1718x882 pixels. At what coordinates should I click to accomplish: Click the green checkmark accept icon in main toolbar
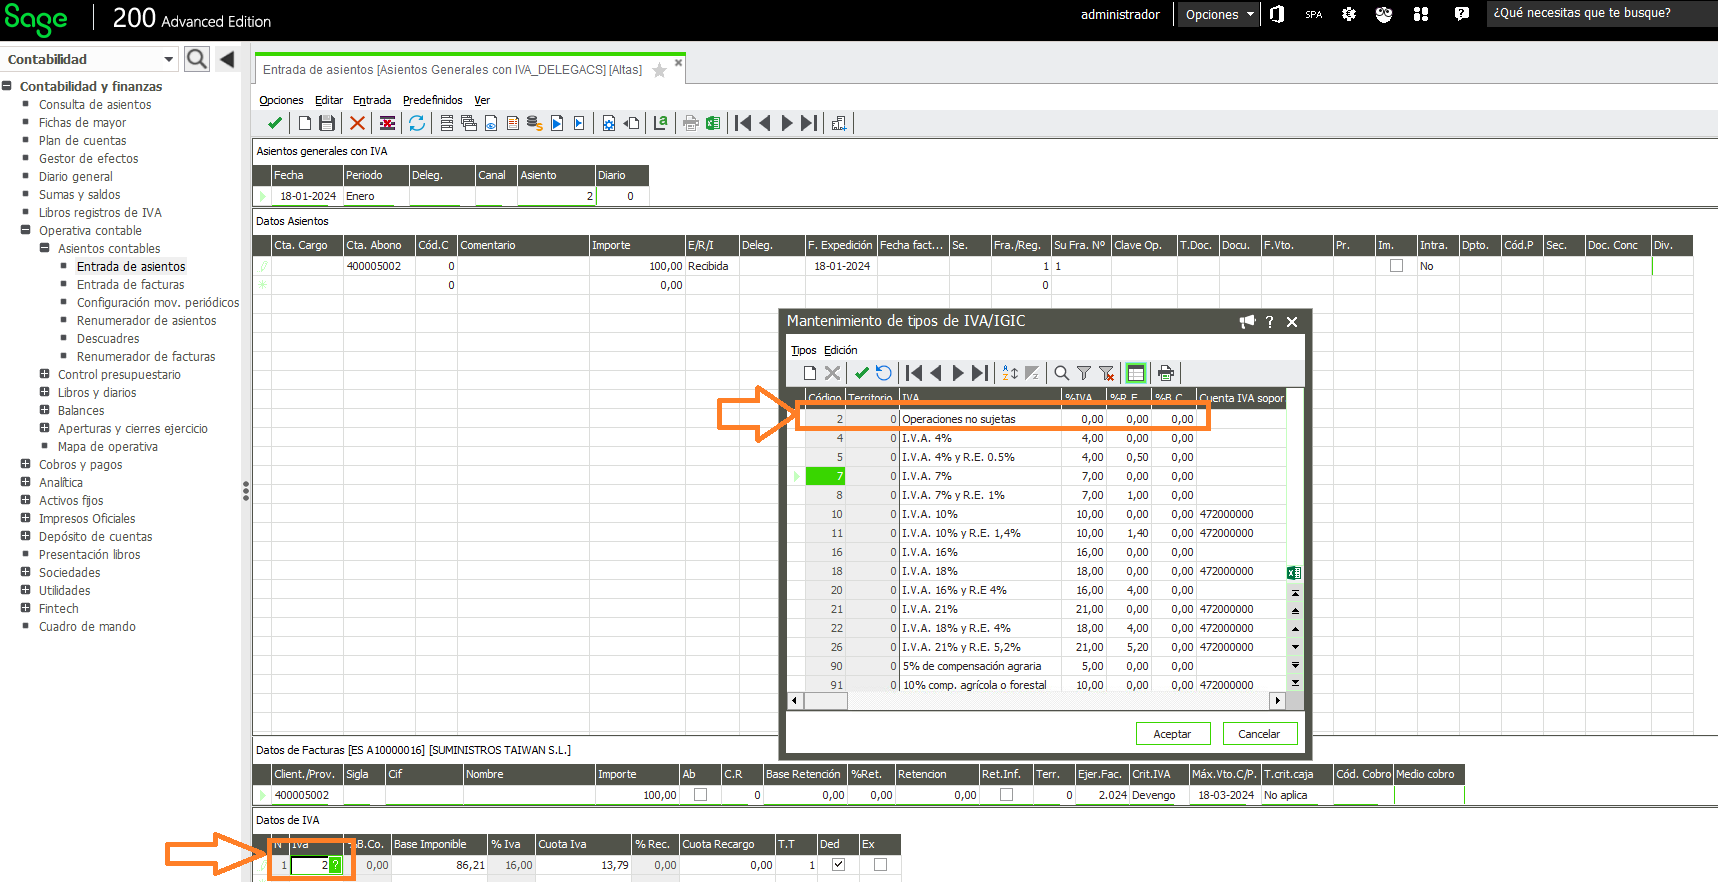[x=274, y=123]
